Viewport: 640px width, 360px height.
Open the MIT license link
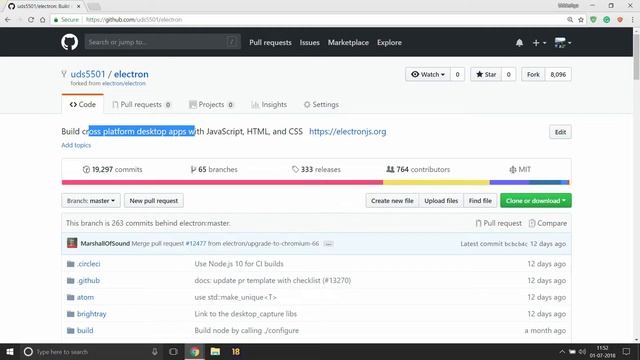[x=520, y=169]
